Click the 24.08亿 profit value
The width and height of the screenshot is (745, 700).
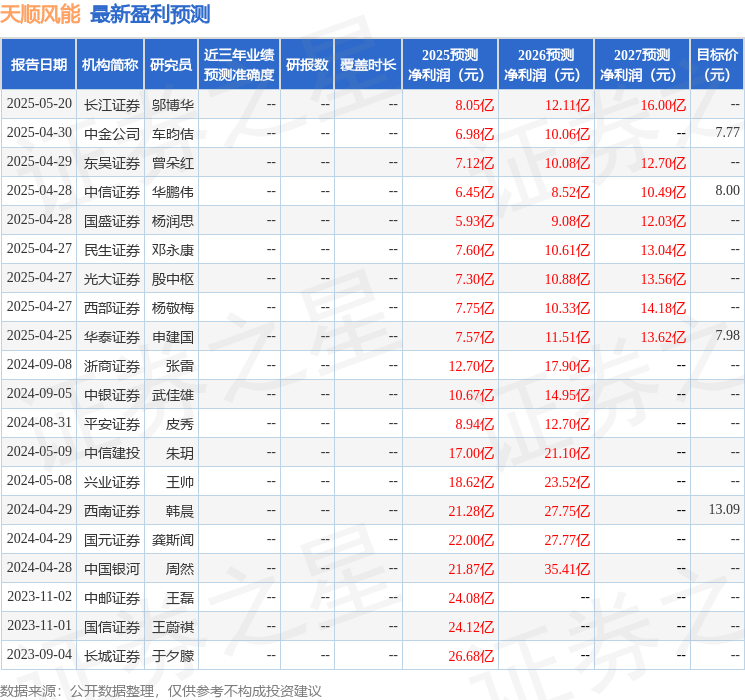471,598
